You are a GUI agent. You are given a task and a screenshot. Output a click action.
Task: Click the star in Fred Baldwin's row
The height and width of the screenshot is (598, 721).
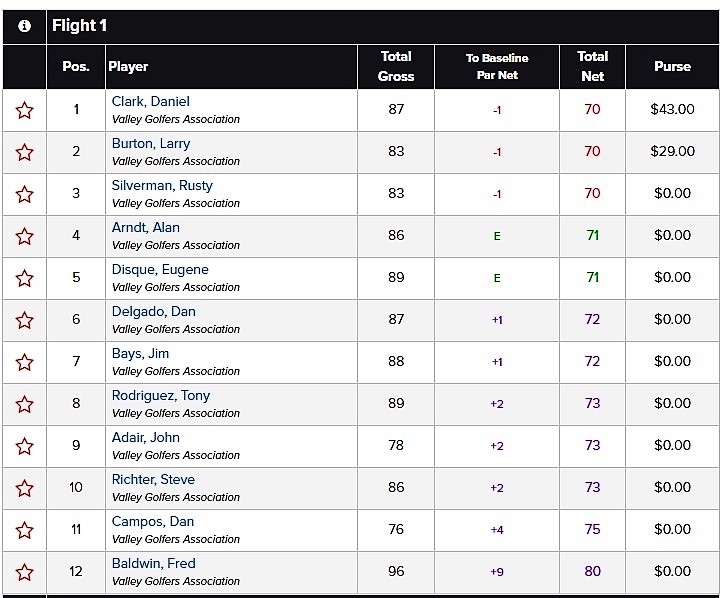pyautogui.click(x=24, y=572)
